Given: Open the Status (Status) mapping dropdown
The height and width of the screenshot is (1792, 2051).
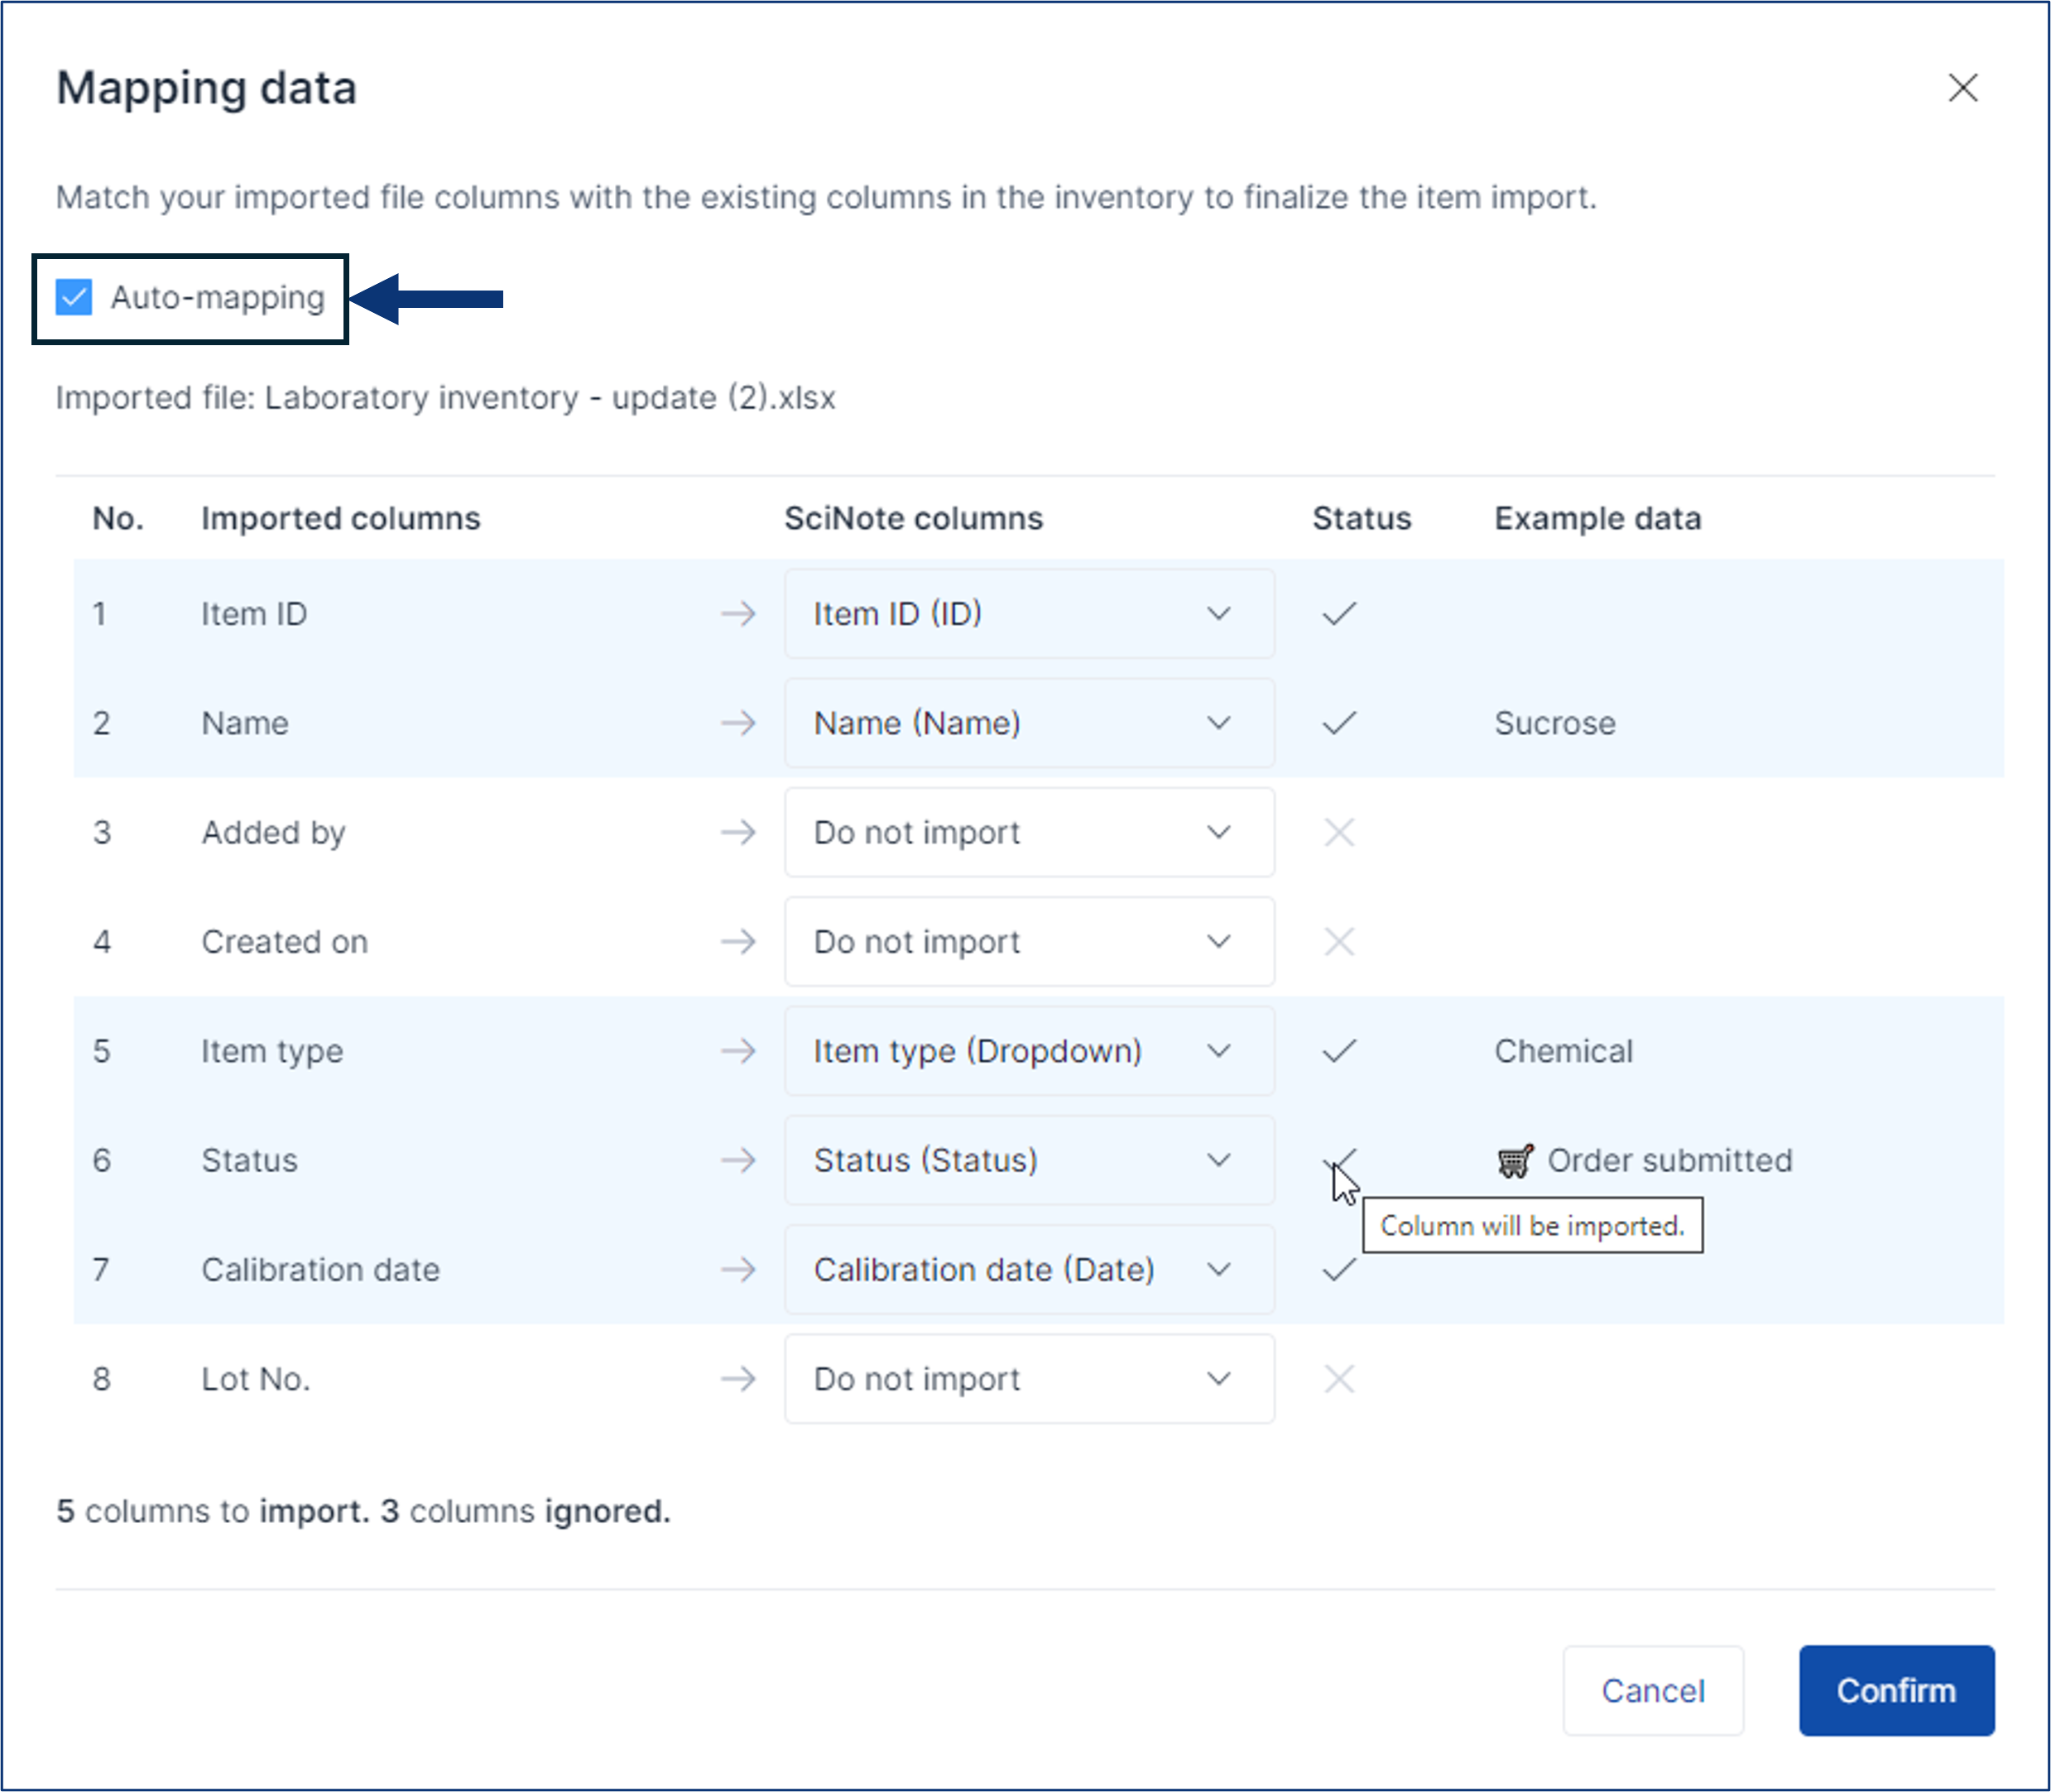Looking at the screenshot, I should click(x=1028, y=1160).
